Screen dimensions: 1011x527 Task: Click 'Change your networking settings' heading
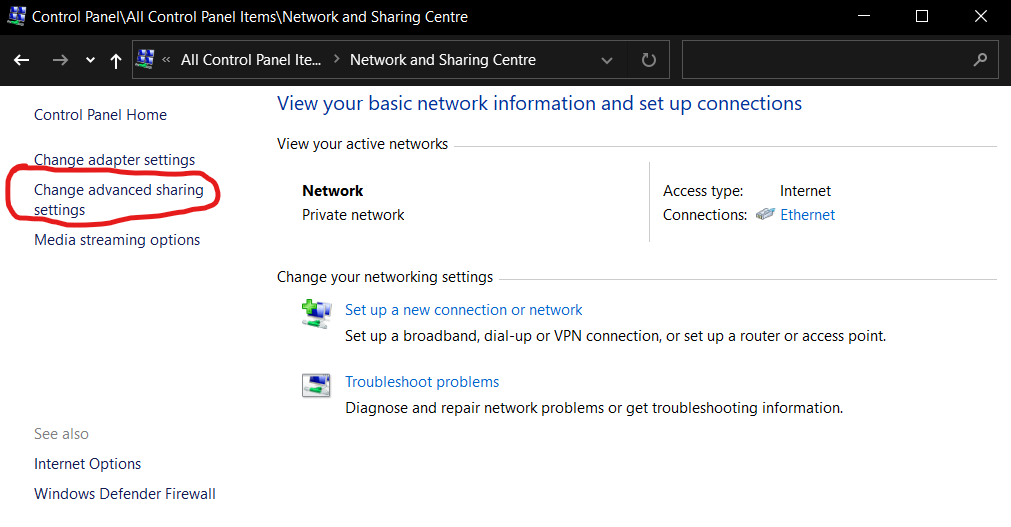point(385,277)
